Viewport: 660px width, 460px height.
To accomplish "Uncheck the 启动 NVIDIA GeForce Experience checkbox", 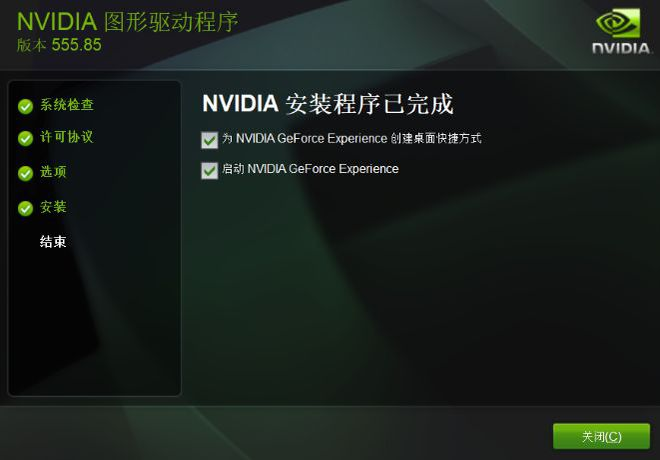I will [209, 170].
